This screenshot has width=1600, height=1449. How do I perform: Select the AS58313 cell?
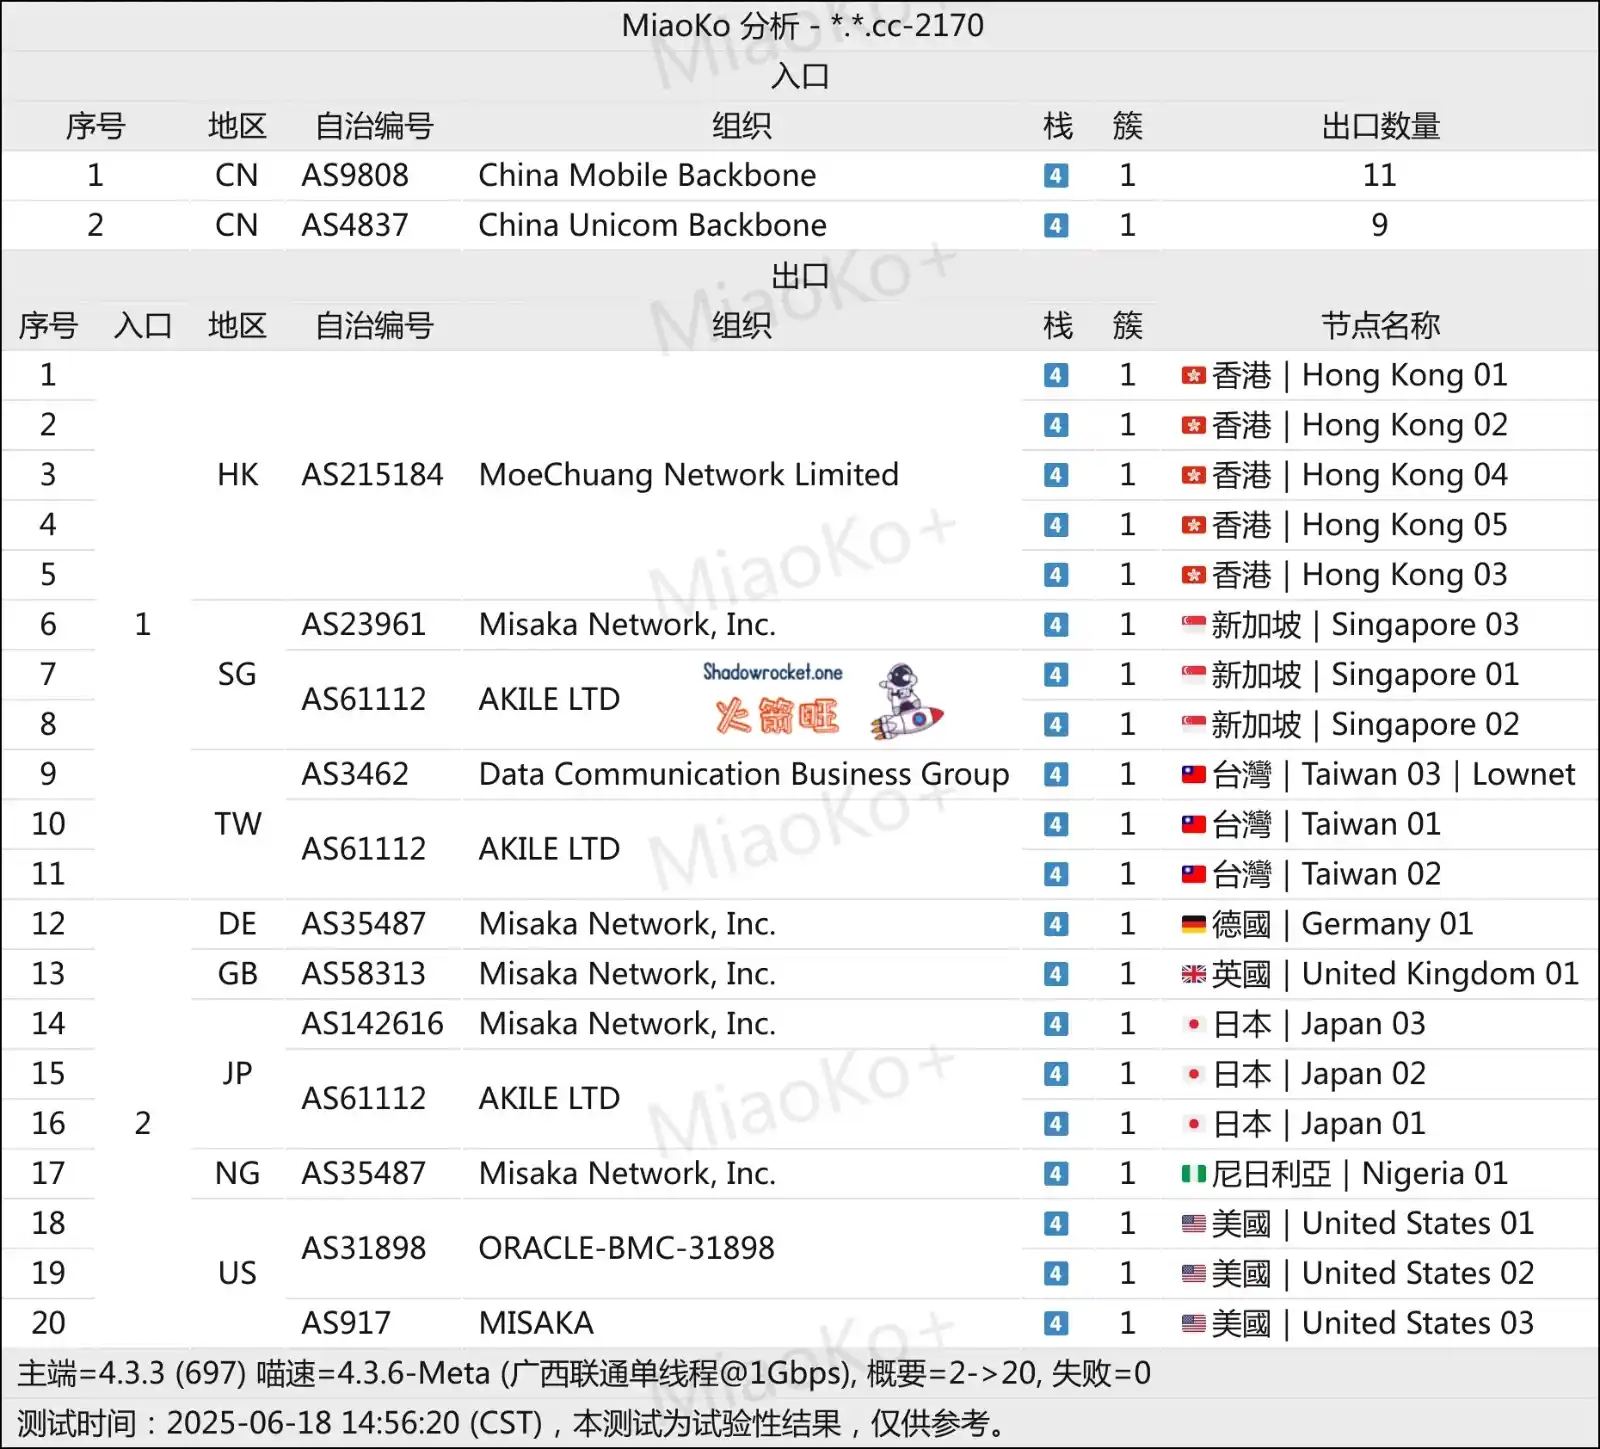coord(364,974)
